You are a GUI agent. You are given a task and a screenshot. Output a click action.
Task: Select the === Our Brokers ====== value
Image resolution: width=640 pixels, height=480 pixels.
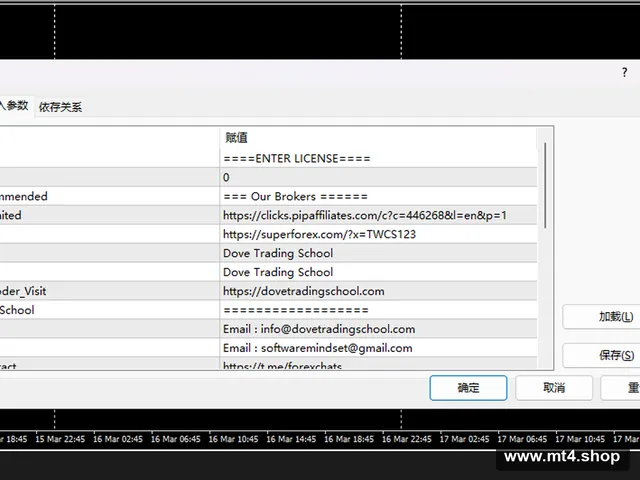coord(378,196)
